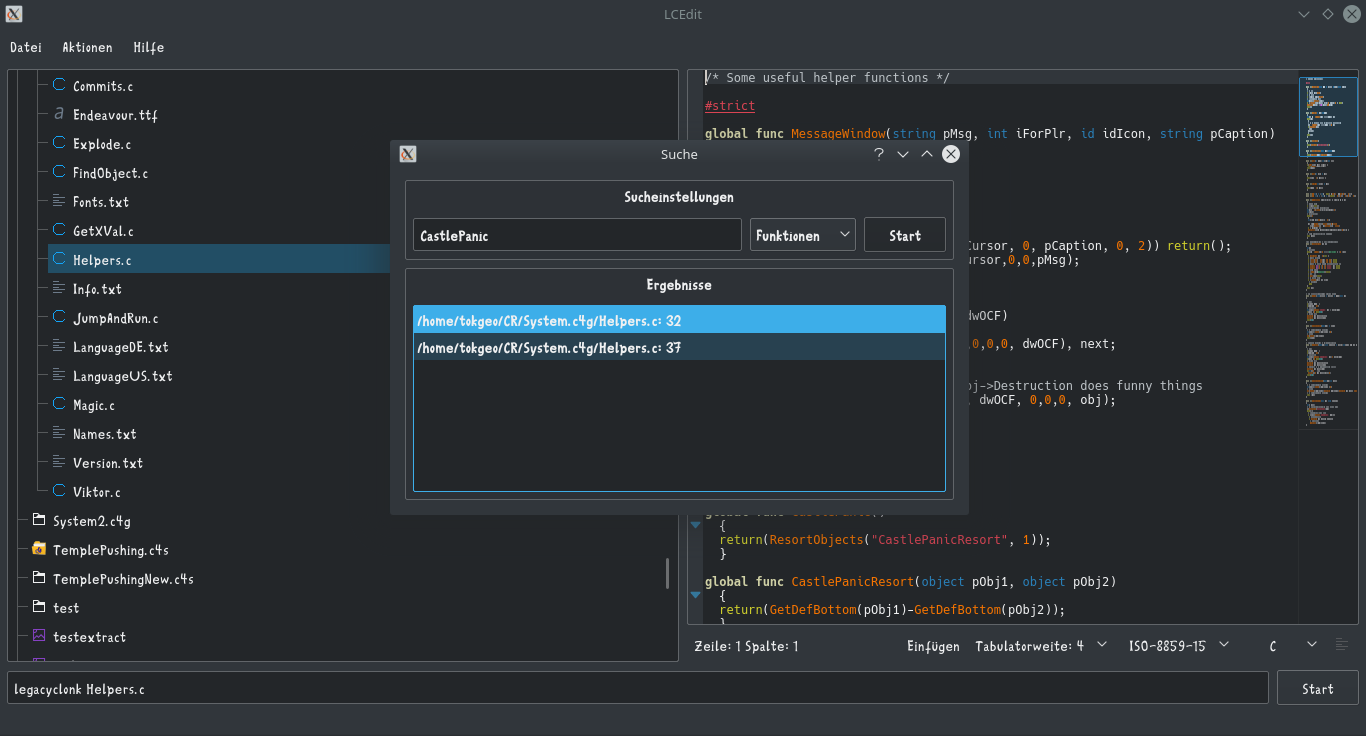Click the folder icon beside System2.c4g
The height and width of the screenshot is (736, 1366).
(x=39, y=521)
